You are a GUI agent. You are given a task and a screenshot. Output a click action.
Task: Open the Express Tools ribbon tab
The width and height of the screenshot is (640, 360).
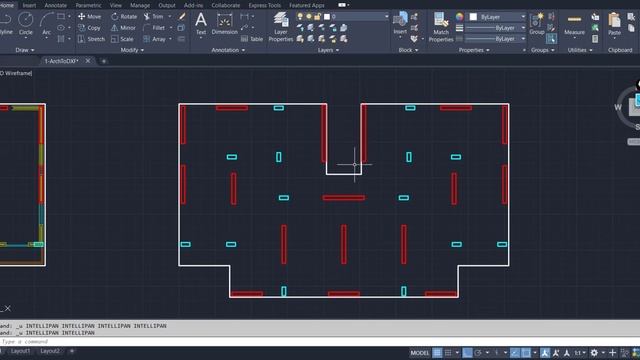[264, 5]
